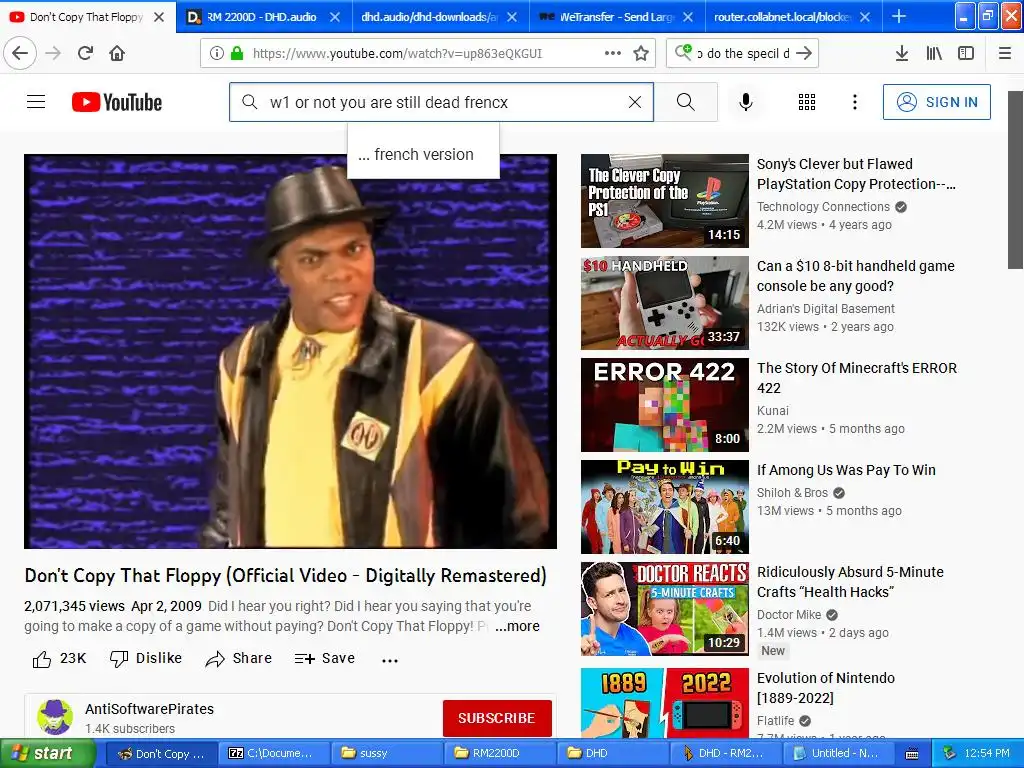Click the Doctor Reacts video thumbnail
1024x768 pixels.
[665, 609]
